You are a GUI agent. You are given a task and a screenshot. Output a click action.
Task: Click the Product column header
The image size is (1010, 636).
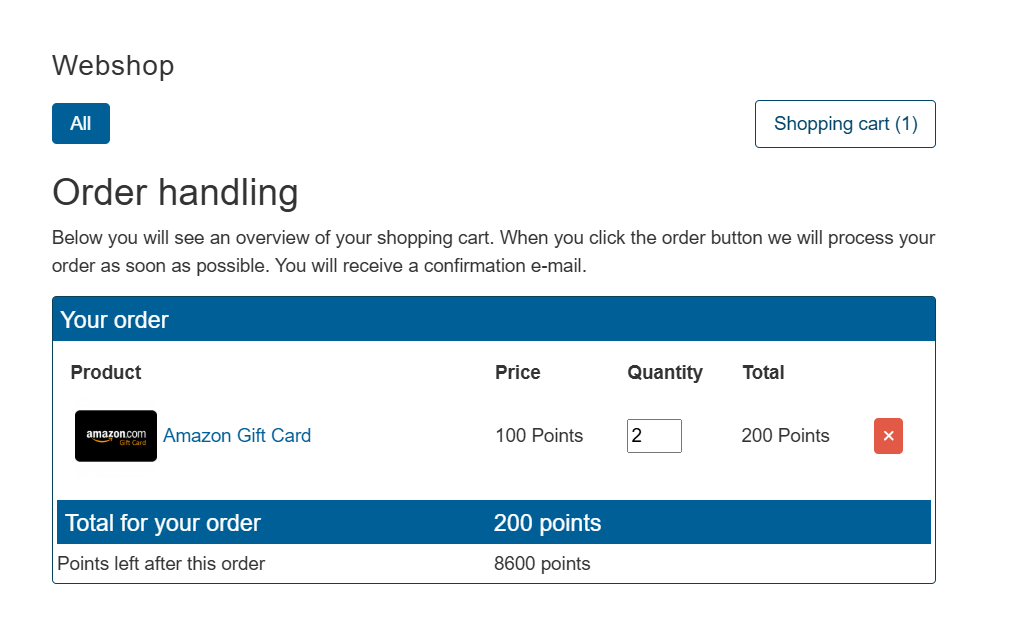coord(106,373)
